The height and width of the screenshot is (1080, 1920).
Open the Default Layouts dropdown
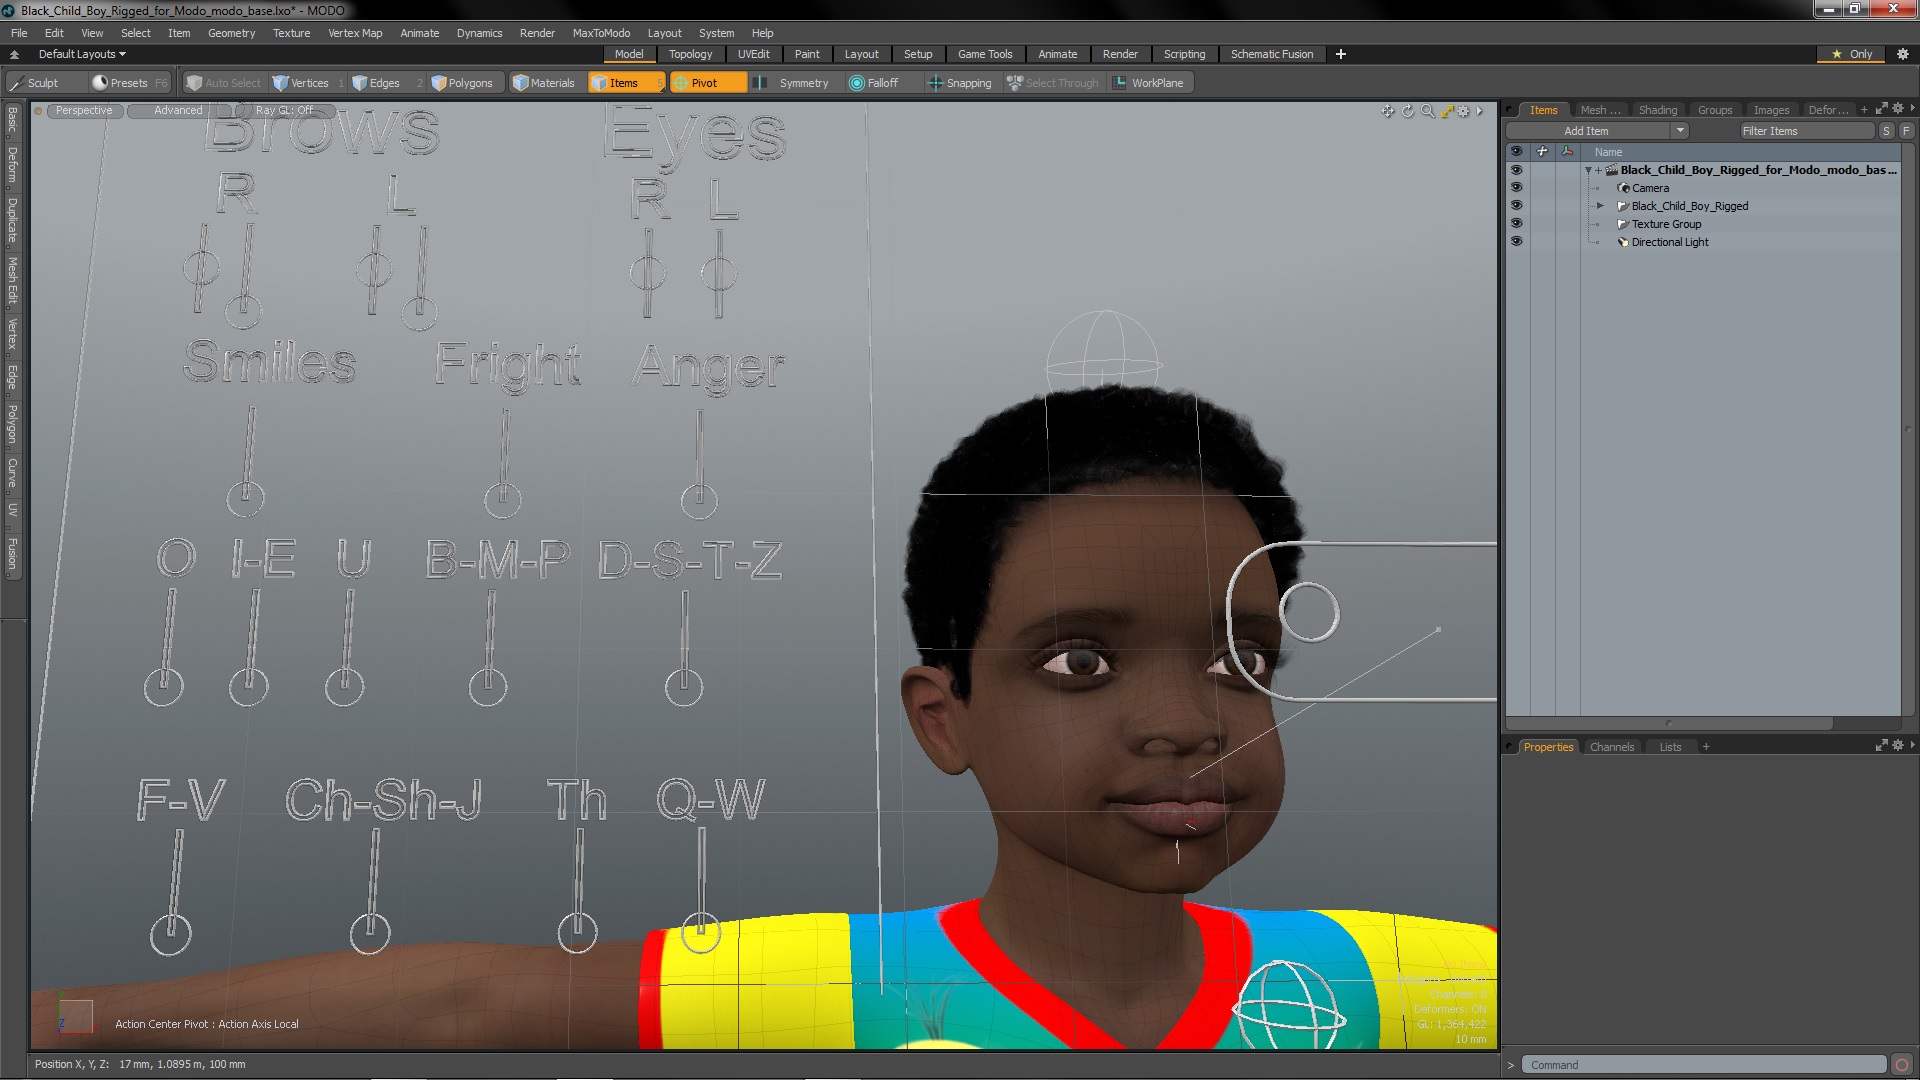[x=82, y=54]
